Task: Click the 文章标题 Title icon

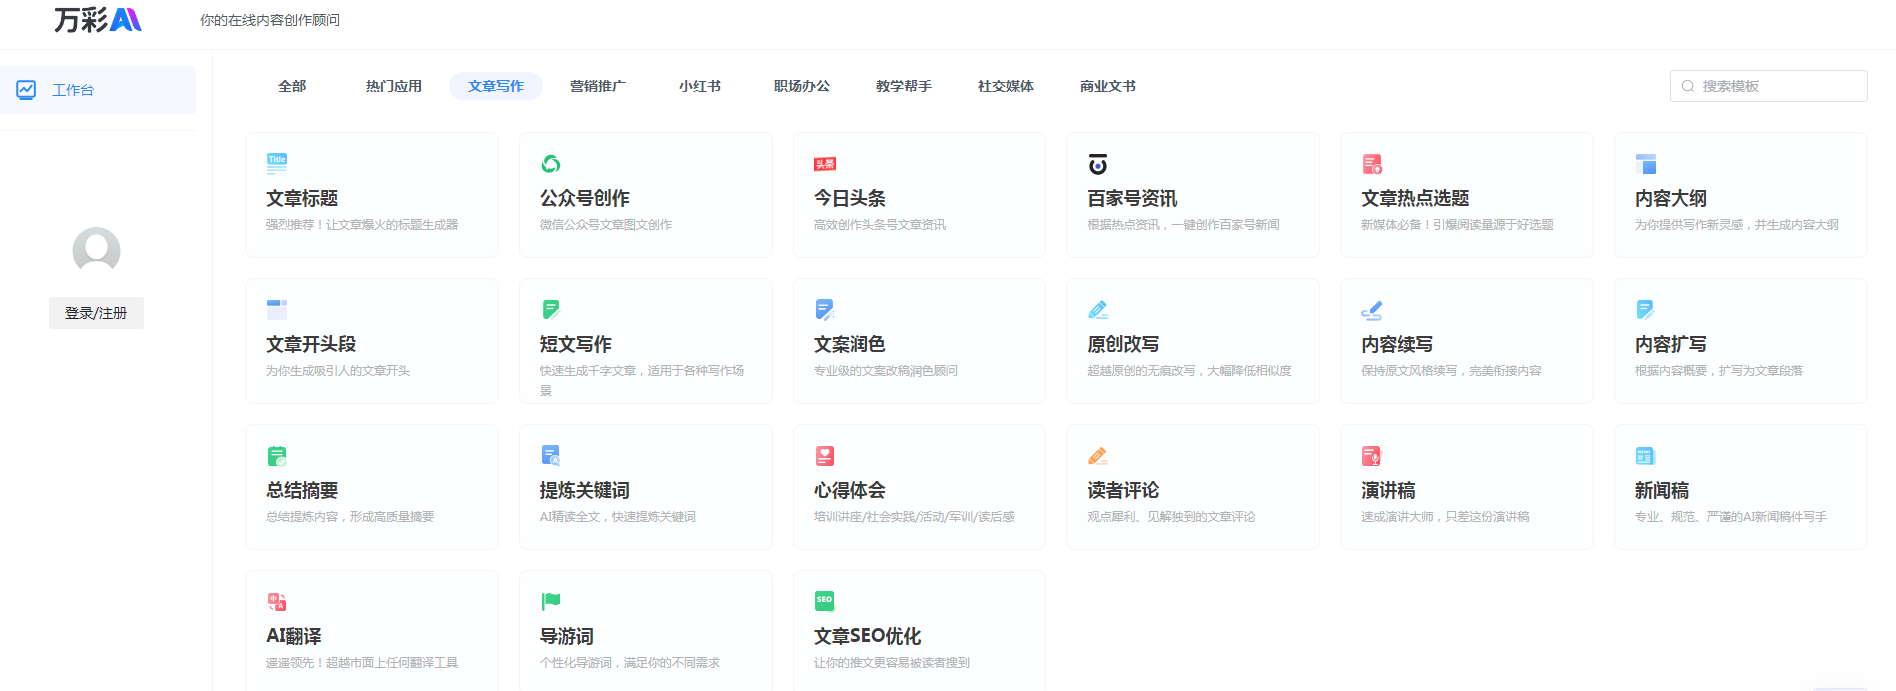Action: pos(277,163)
